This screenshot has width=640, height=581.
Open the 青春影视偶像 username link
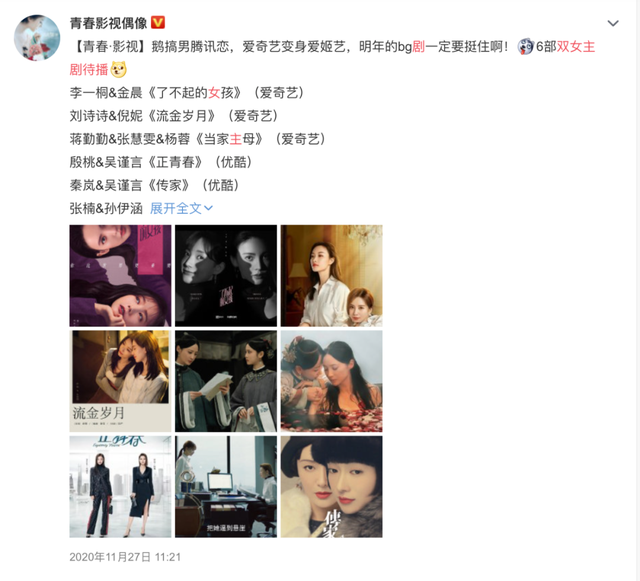(108, 23)
